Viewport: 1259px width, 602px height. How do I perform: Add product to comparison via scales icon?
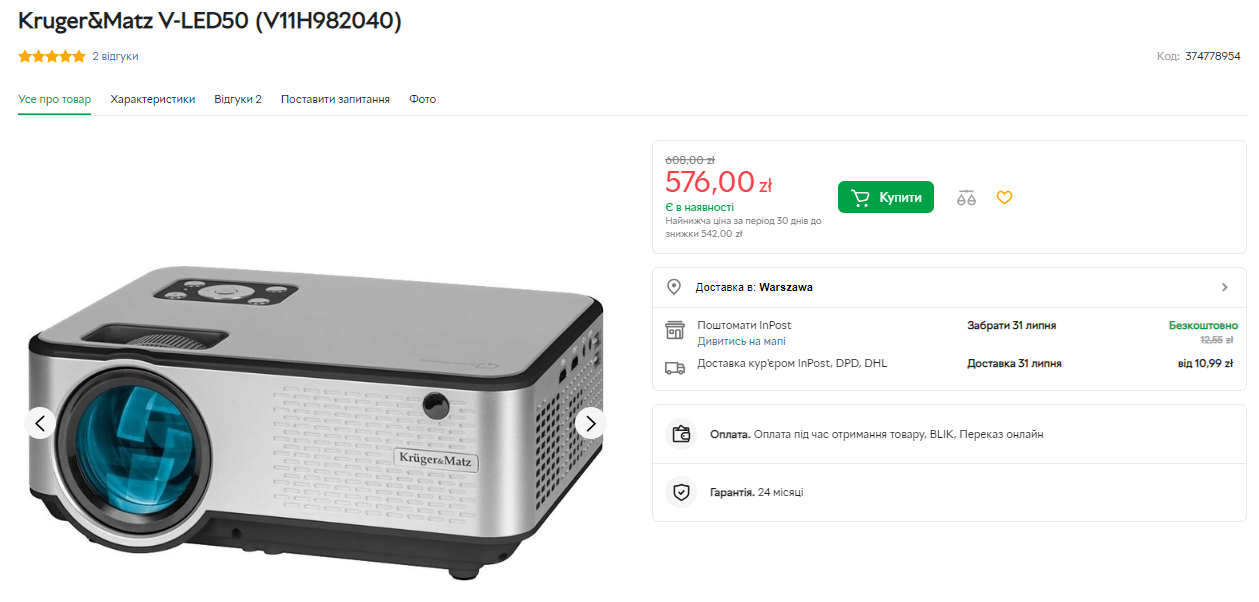[965, 198]
